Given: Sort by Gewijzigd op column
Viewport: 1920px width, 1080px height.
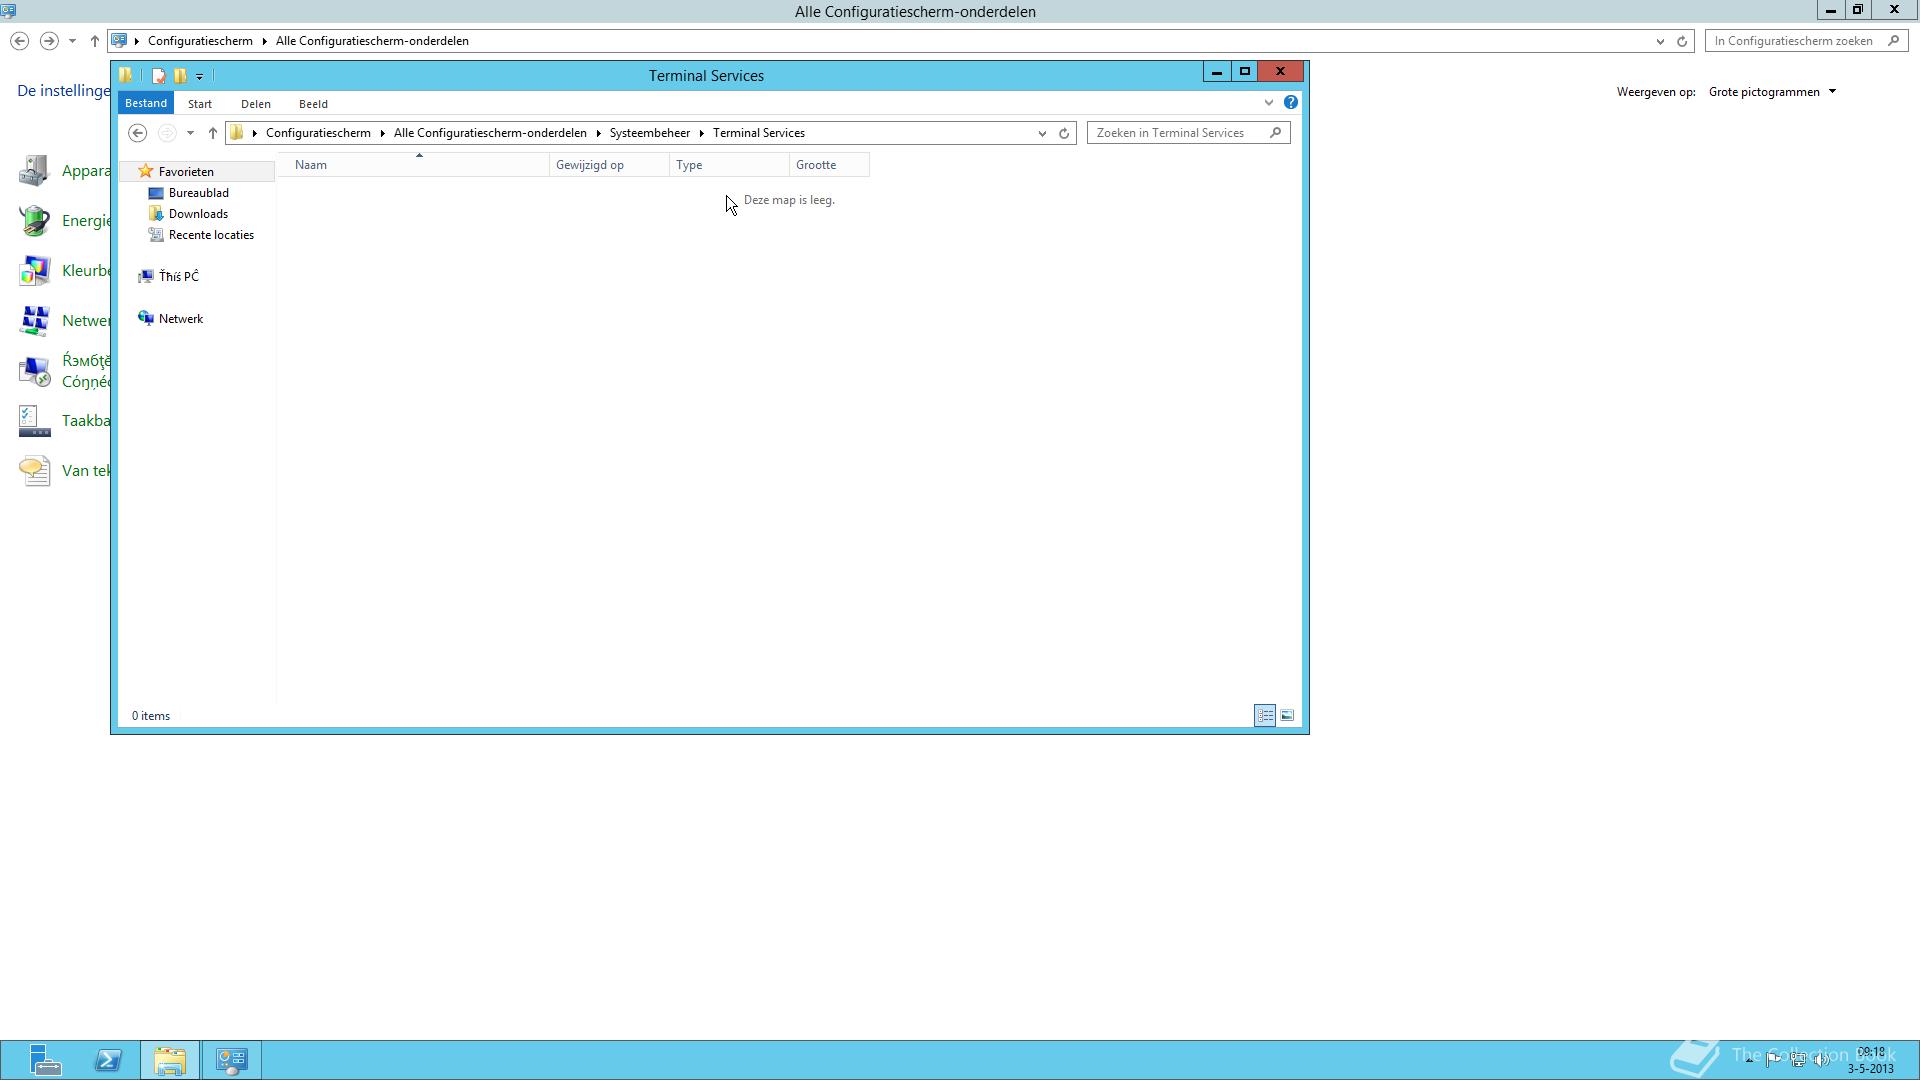Looking at the screenshot, I should point(609,165).
